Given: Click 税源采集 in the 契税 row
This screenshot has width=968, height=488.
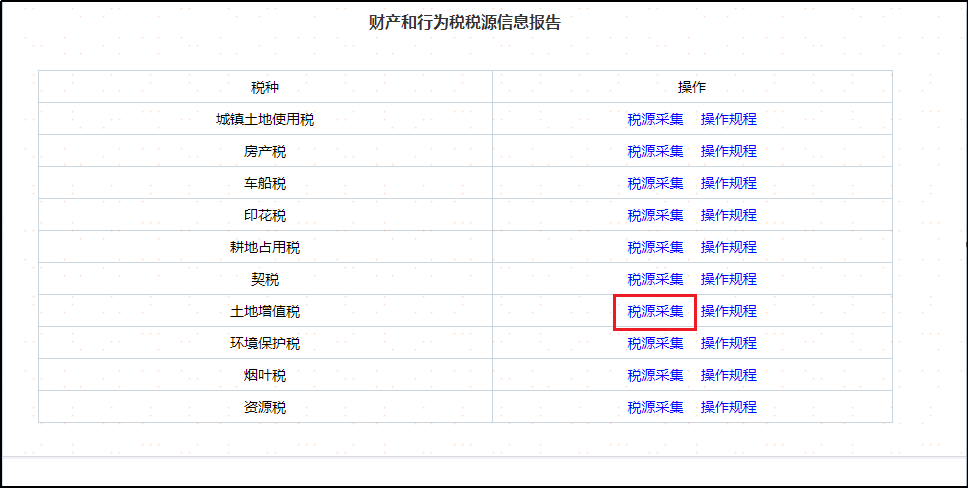Looking at the screenshot, I should (655, 280).
